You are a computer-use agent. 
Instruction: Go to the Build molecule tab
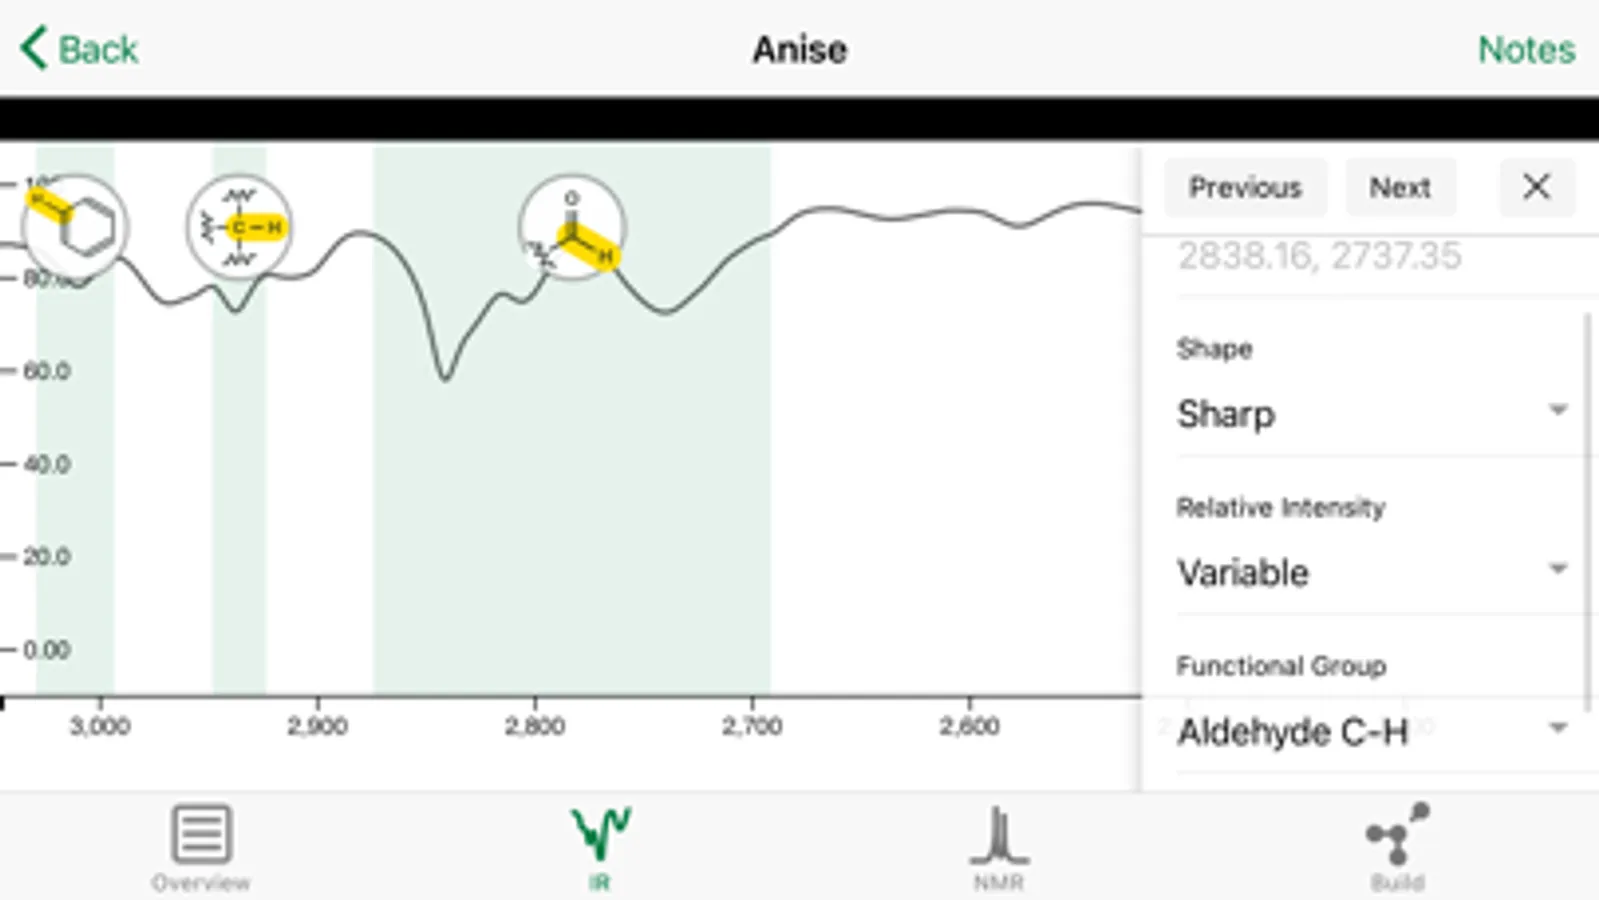[1397, 847]
